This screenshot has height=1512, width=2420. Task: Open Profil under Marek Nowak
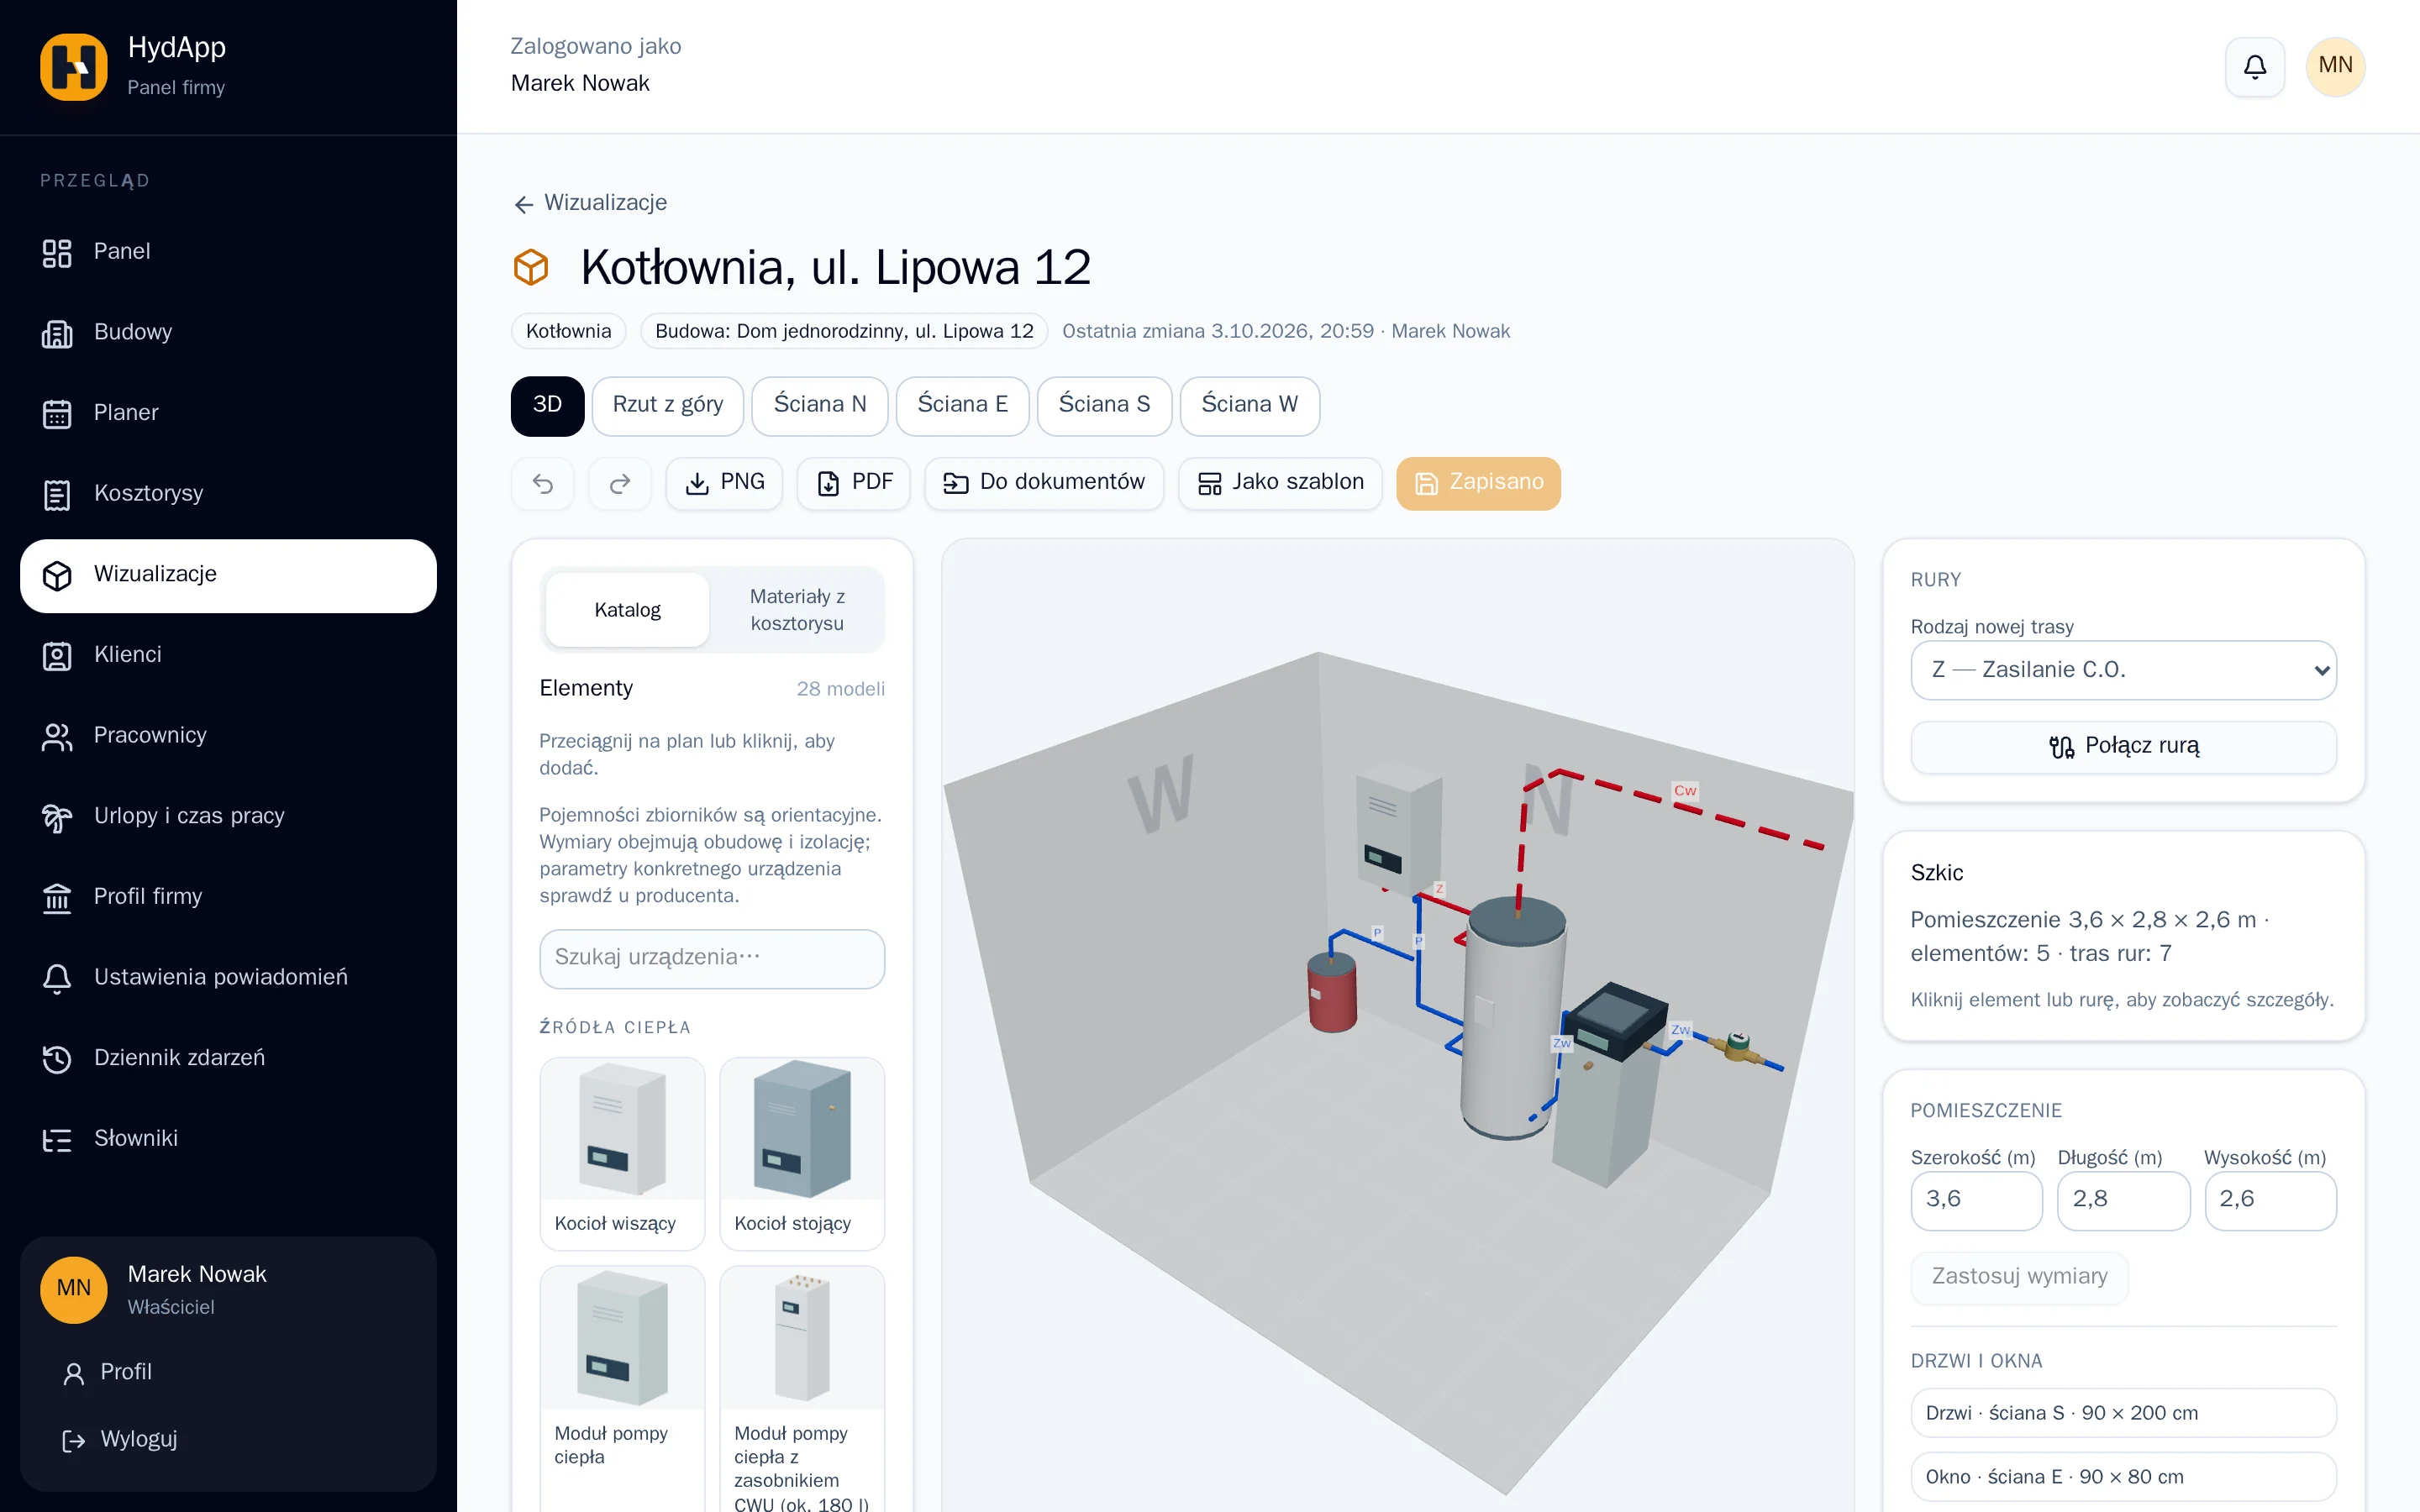point(228,1373)
